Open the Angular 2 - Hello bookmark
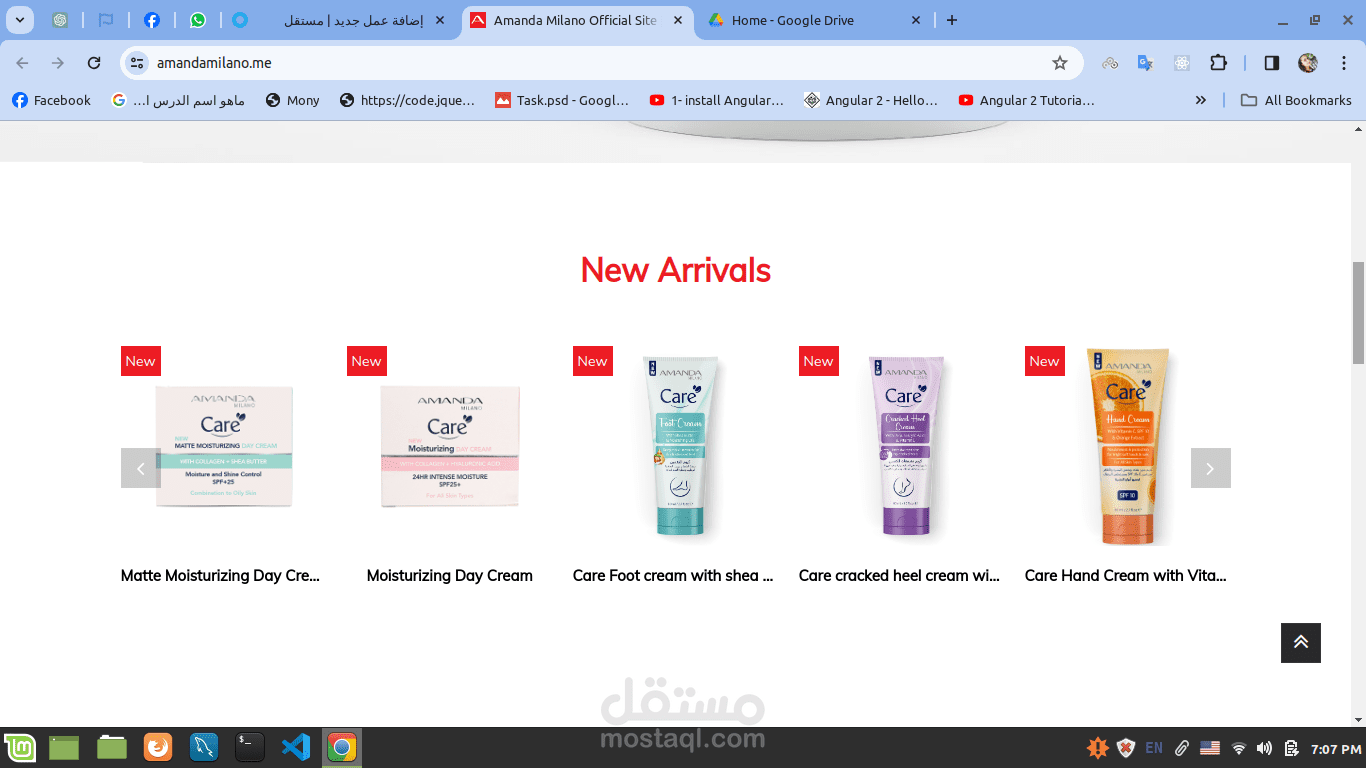The width and height of the screenshot is (1366, 768). [x=870, y=100]
